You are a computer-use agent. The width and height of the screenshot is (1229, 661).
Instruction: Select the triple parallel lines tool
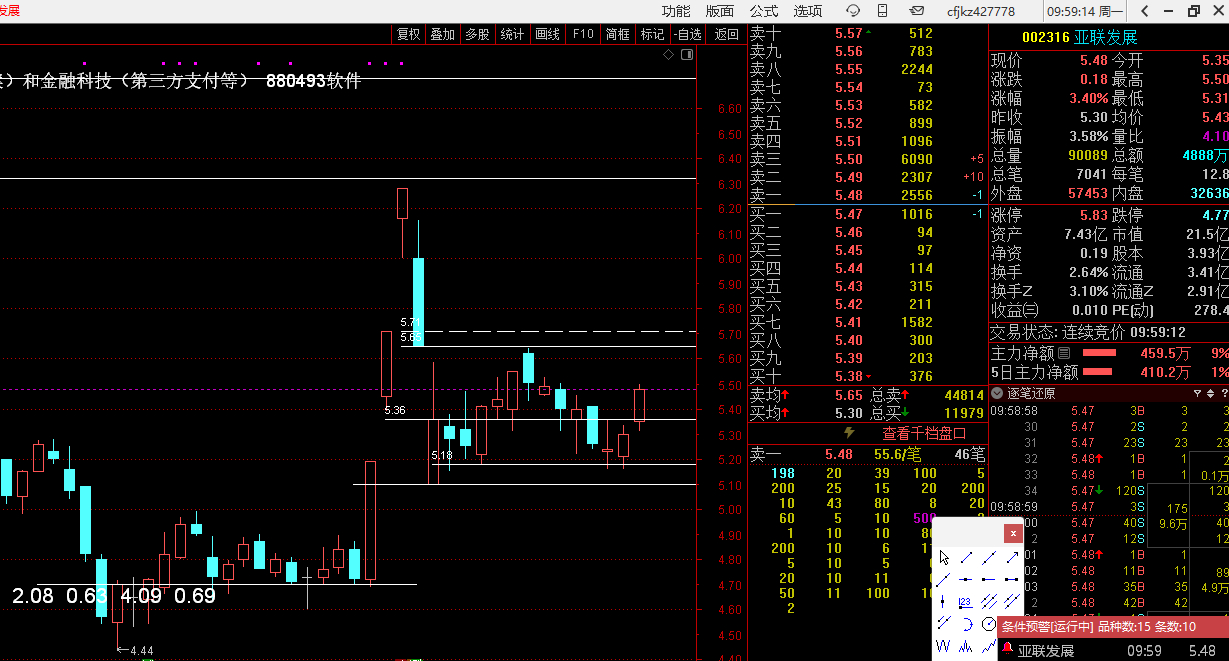click(x=989, y=601)
